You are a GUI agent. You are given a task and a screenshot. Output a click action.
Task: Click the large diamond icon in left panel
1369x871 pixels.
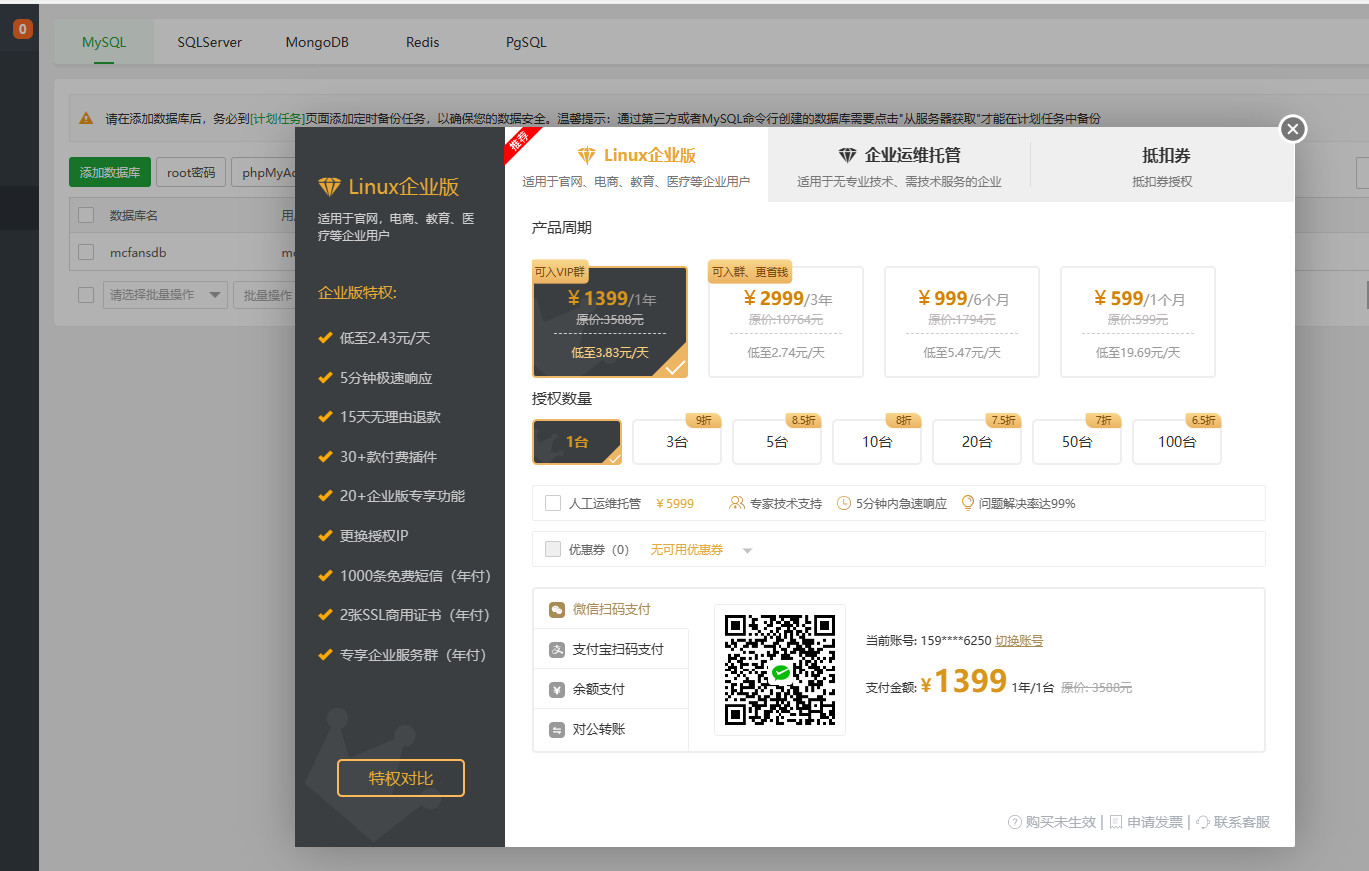[x=329, y=187]
